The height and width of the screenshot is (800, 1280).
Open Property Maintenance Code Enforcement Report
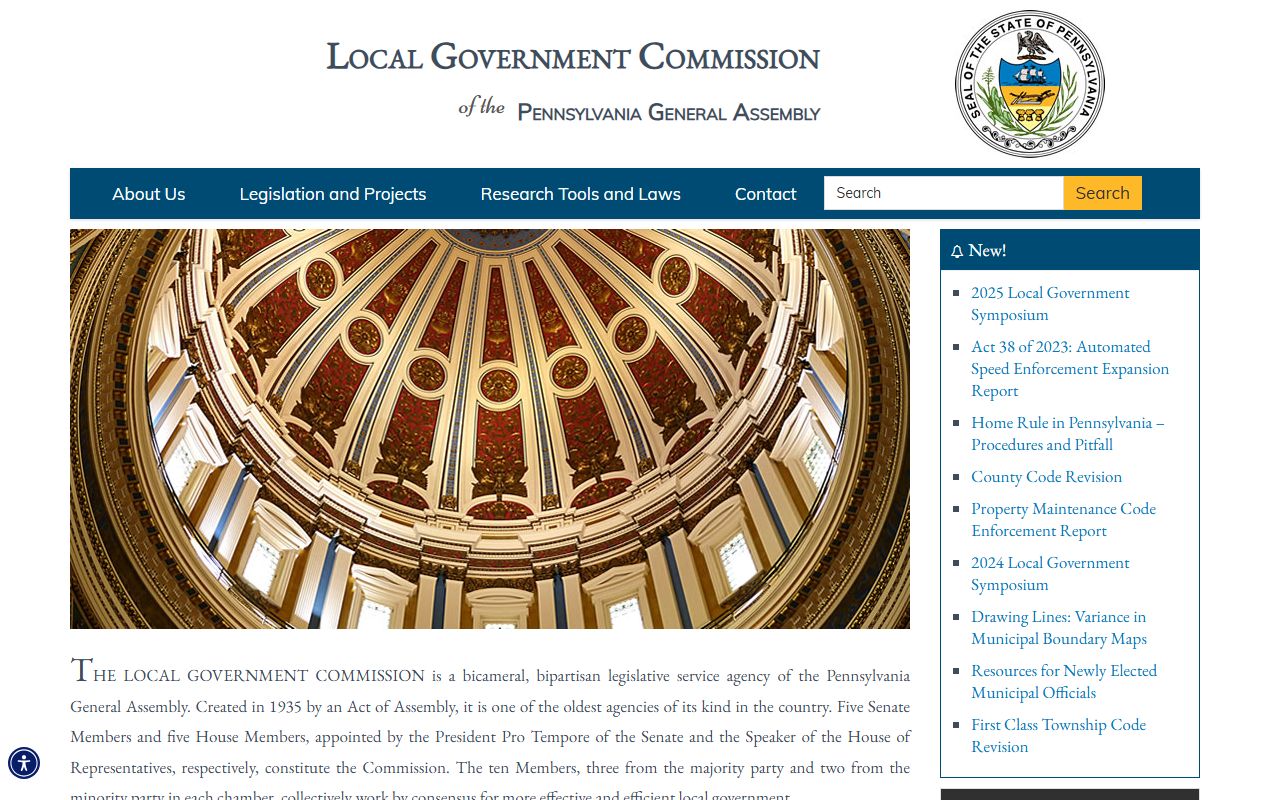pos(1063,519)
